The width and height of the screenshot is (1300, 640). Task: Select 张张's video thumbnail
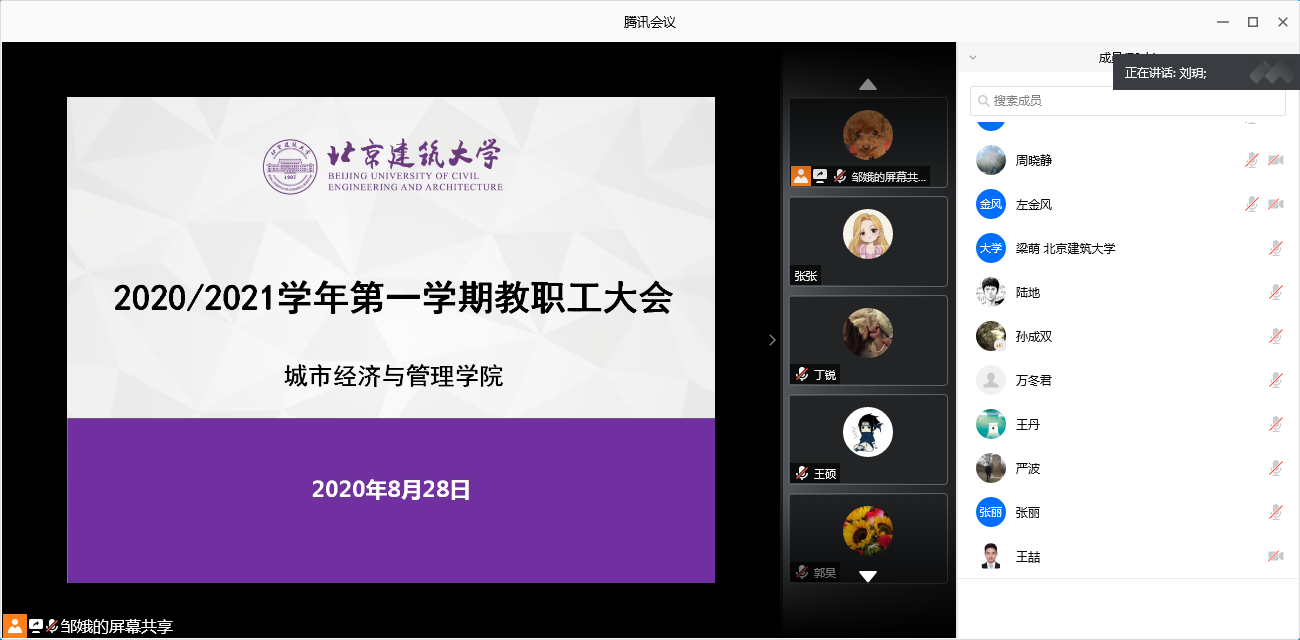867,241
